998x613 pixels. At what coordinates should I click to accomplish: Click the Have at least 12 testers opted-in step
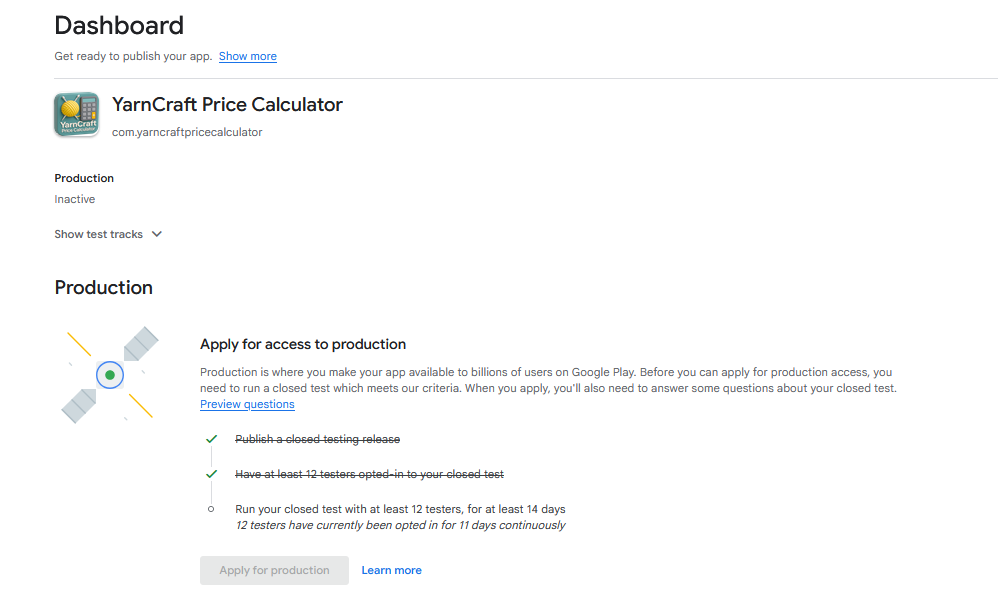click(369, 474)
